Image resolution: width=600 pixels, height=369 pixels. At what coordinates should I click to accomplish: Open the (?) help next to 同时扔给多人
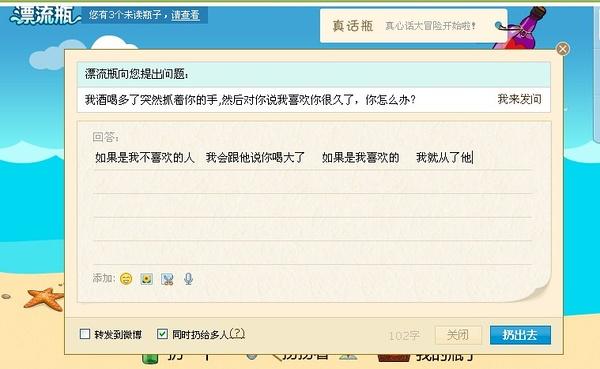[x=237, y=334]
